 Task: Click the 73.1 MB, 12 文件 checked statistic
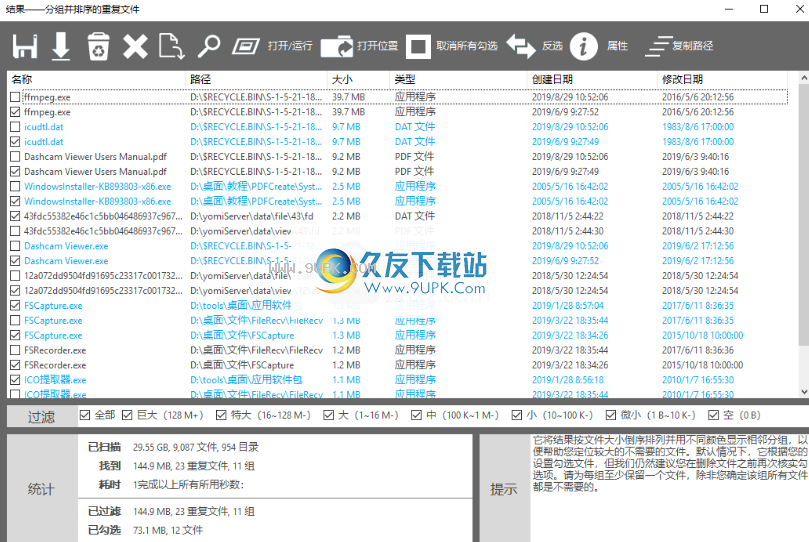(168, 530)
